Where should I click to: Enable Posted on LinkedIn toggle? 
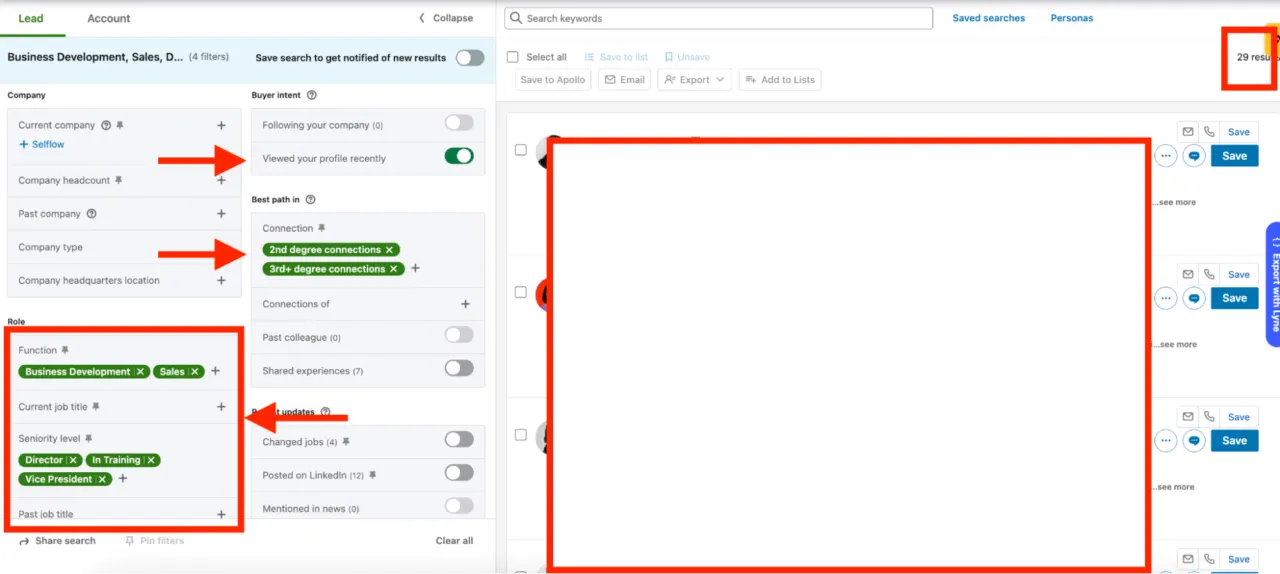pos(459,473)
